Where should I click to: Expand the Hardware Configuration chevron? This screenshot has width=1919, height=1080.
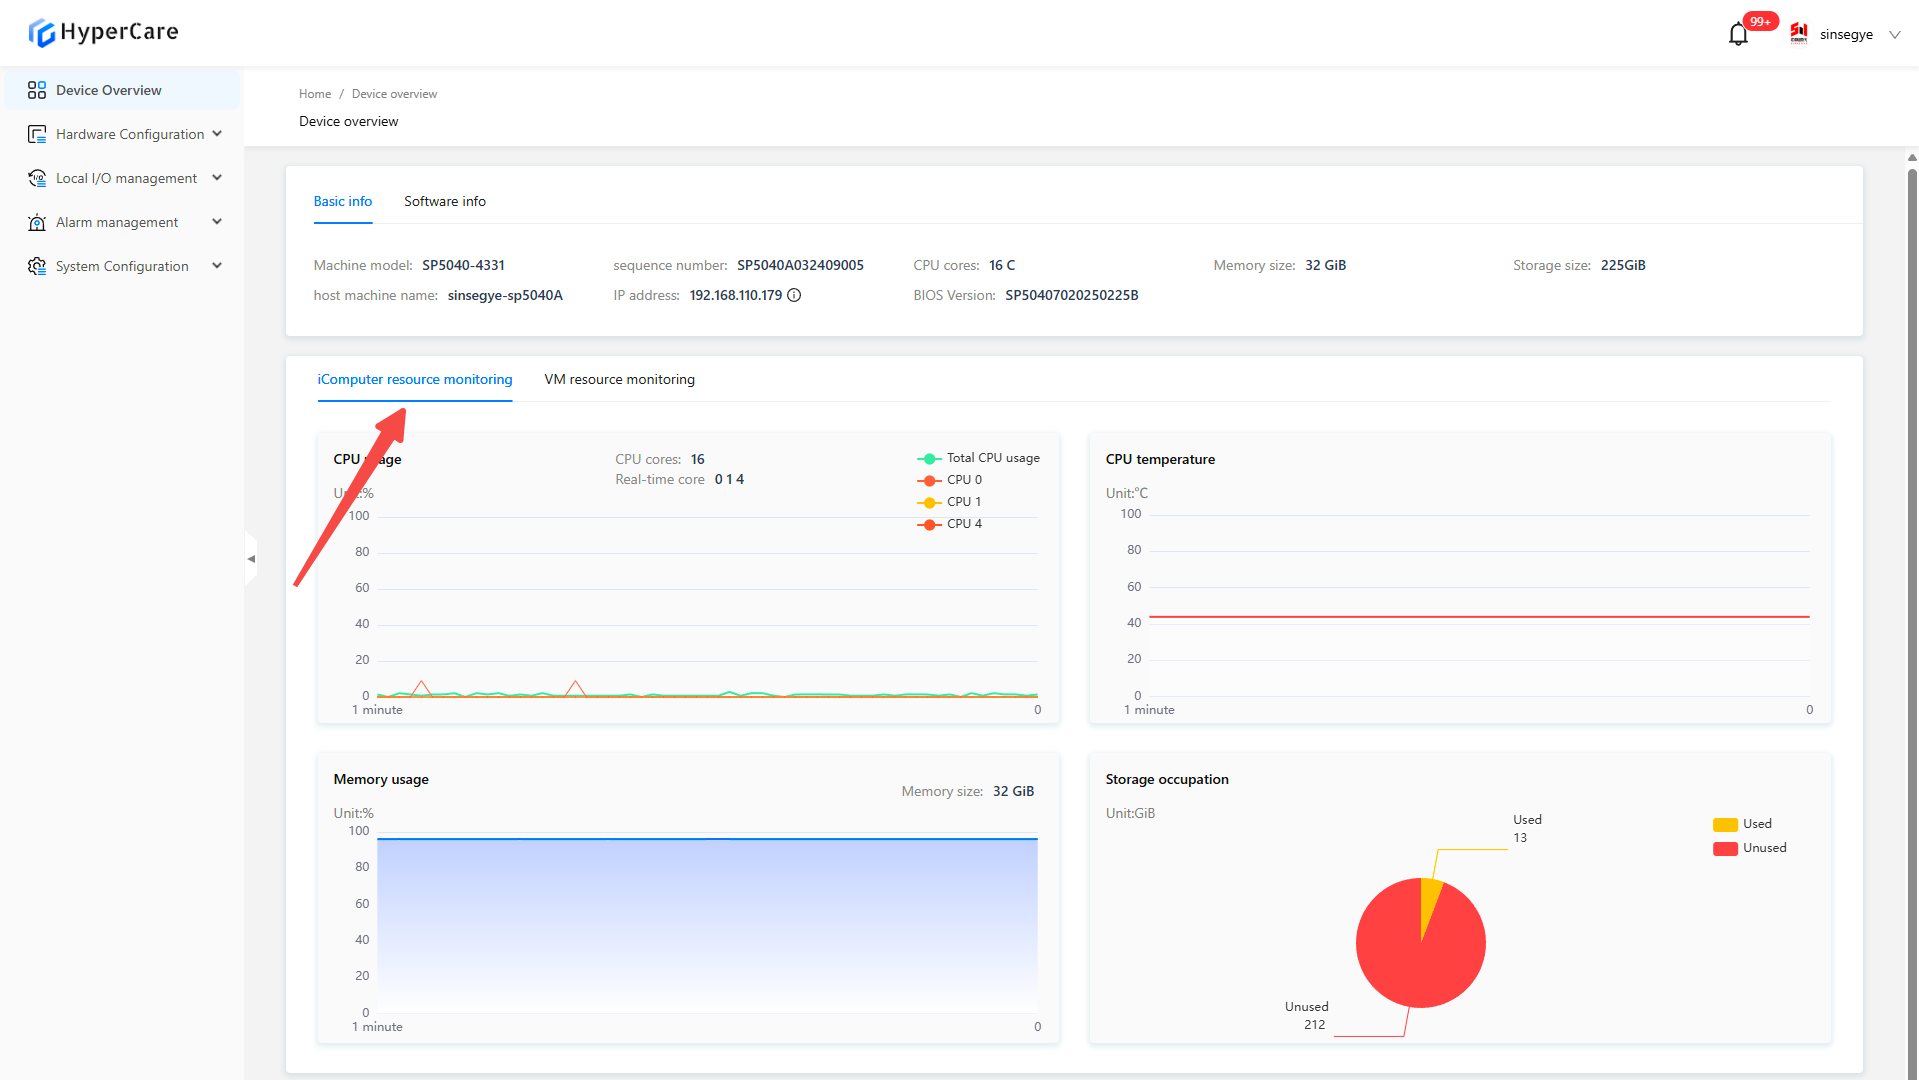[x=217, y=134]
